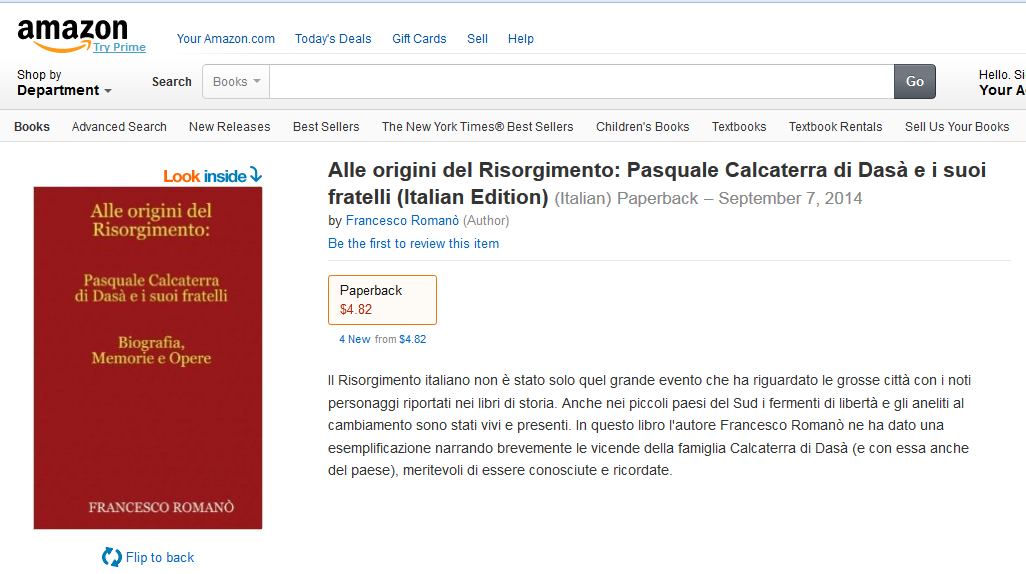Click the Flip to back icon

point(112,557)
